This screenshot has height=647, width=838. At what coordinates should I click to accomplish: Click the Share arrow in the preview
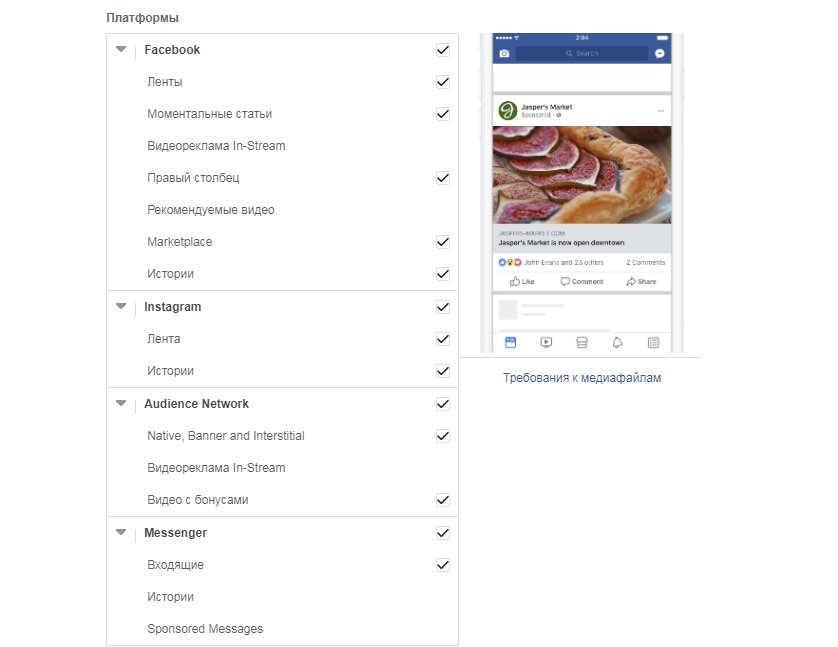(641, 282)
